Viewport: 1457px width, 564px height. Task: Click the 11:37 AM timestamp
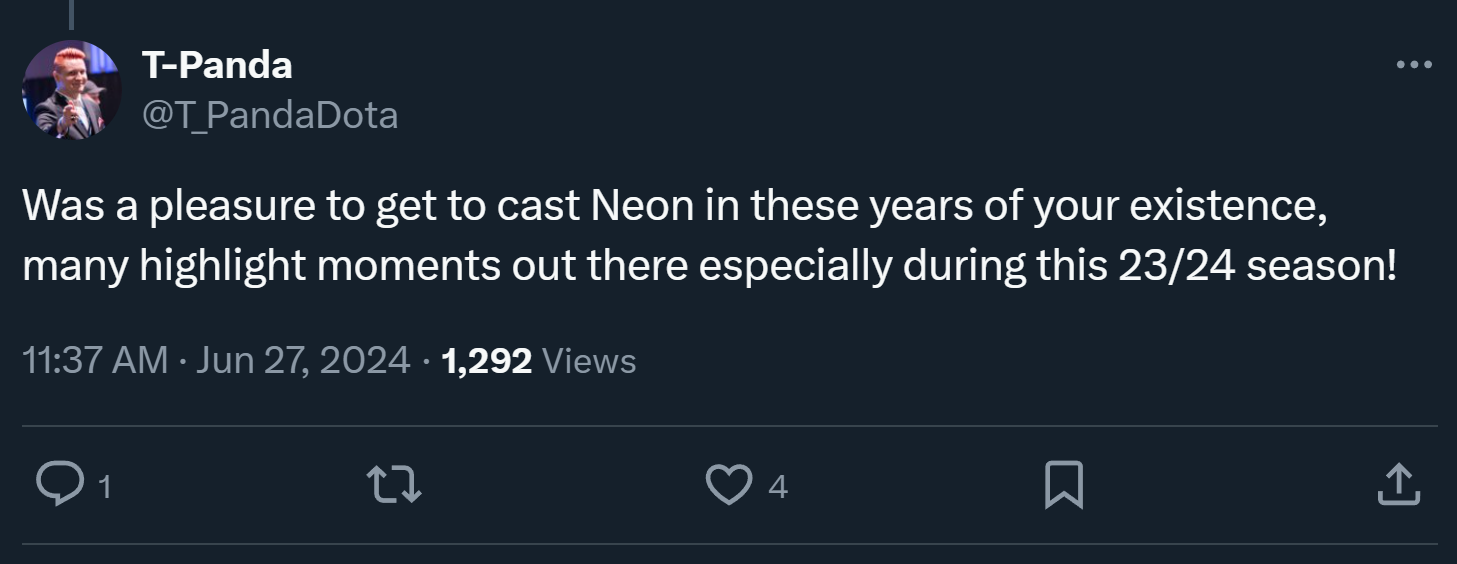click(95, 361)
